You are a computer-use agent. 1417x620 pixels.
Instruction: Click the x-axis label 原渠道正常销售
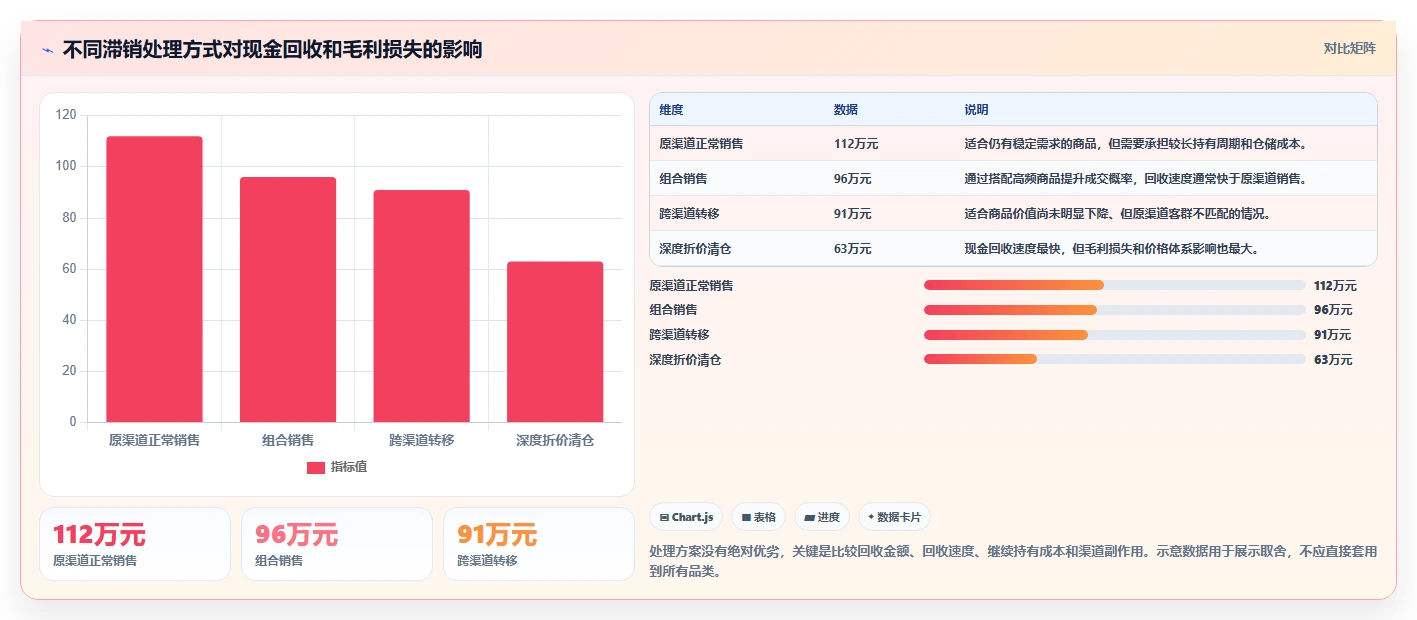[154, 440]
